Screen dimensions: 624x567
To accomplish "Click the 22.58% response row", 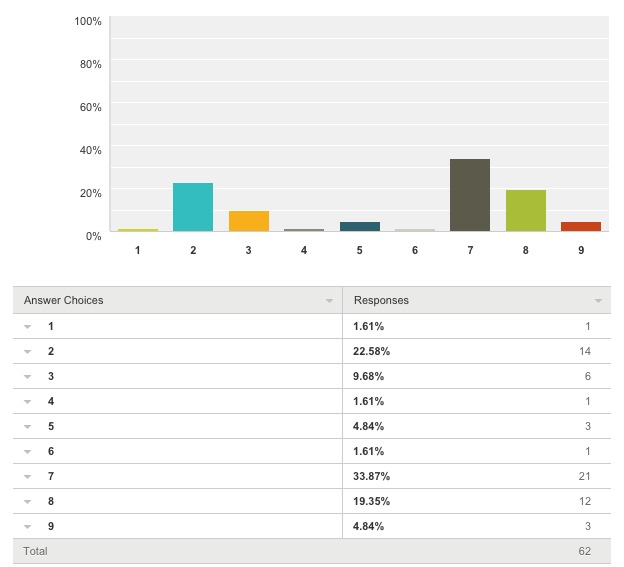I will click(x=312, y=351).
